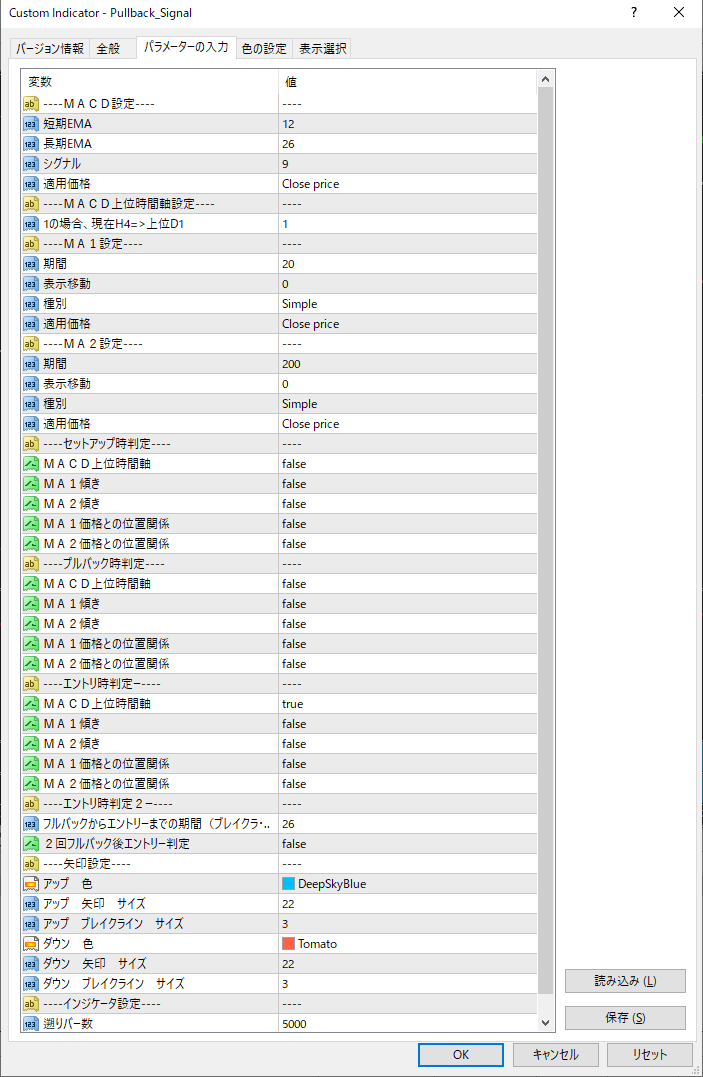Click the bool icon beside ２回フルバック後エントリー判定
The height and width of the screenshot is (1077, 703).
(31, 843)
